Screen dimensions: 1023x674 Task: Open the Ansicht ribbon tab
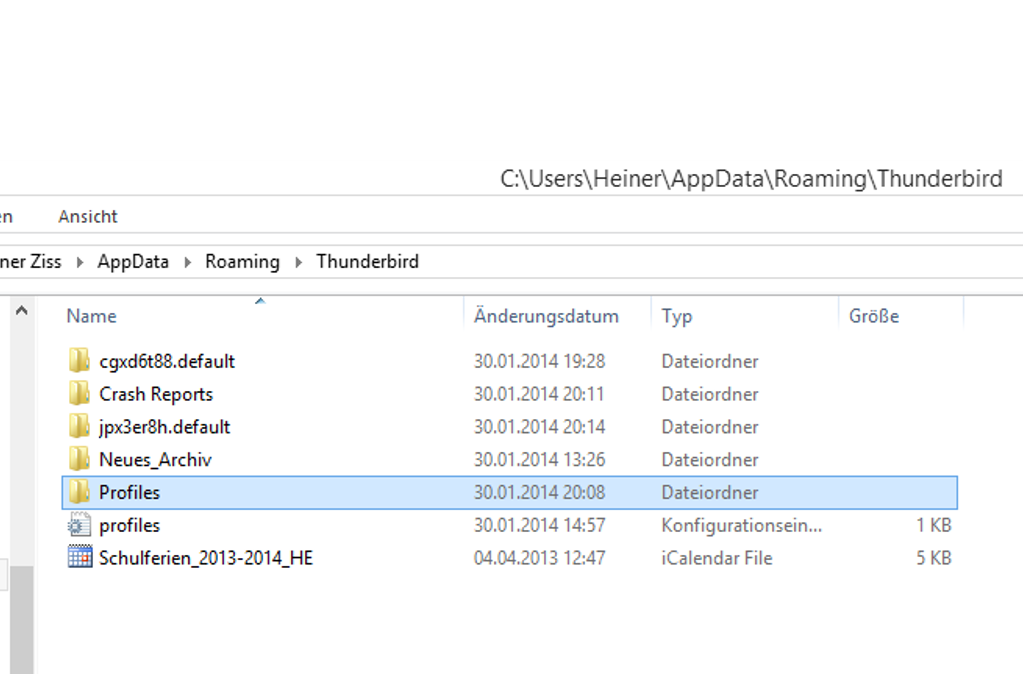(88, 217)
